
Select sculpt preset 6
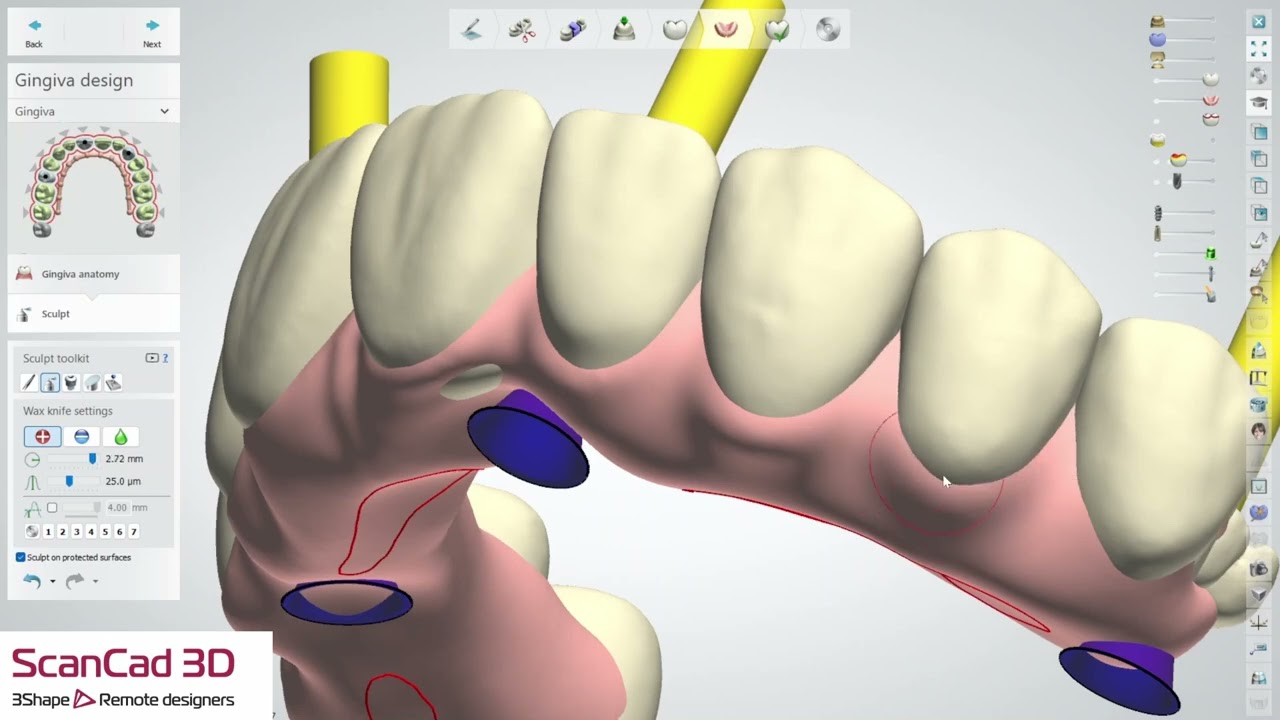point(119,532)
